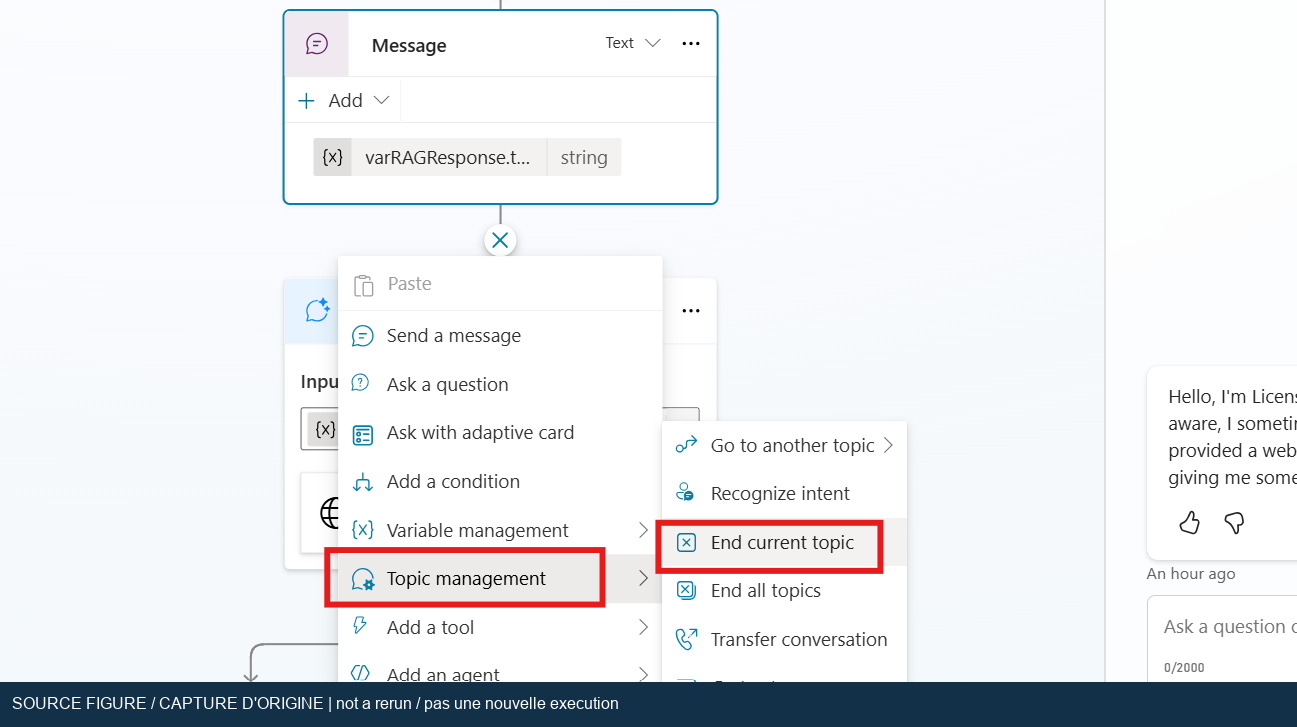This screenshot has width=1297, height=727.
Task: Expand the Add an agent submenu
Action: click(500, 675)
